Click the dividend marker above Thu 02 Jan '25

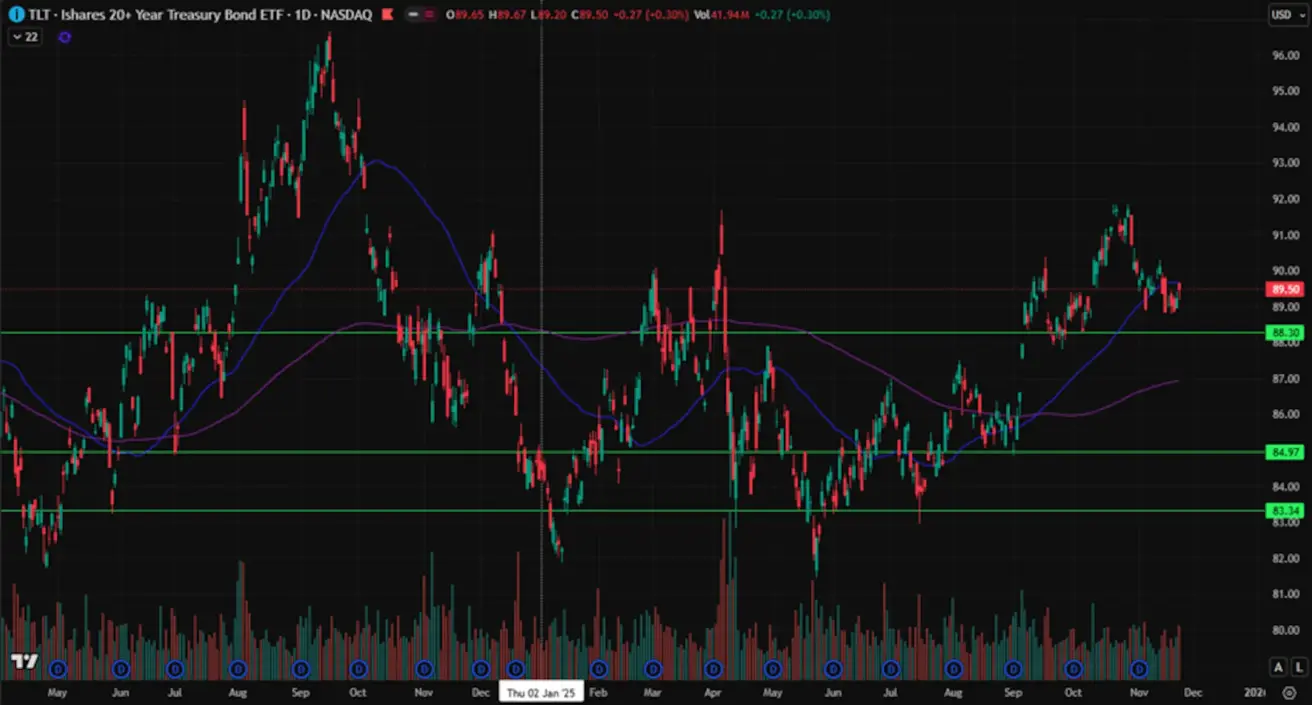(x=516, y=668)
